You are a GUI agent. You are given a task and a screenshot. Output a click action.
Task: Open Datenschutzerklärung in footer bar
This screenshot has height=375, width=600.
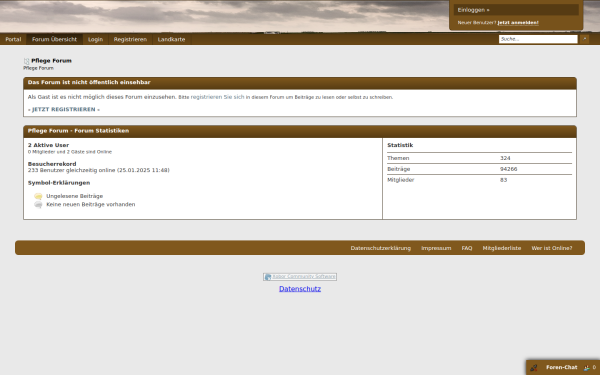tap(381, 248)
